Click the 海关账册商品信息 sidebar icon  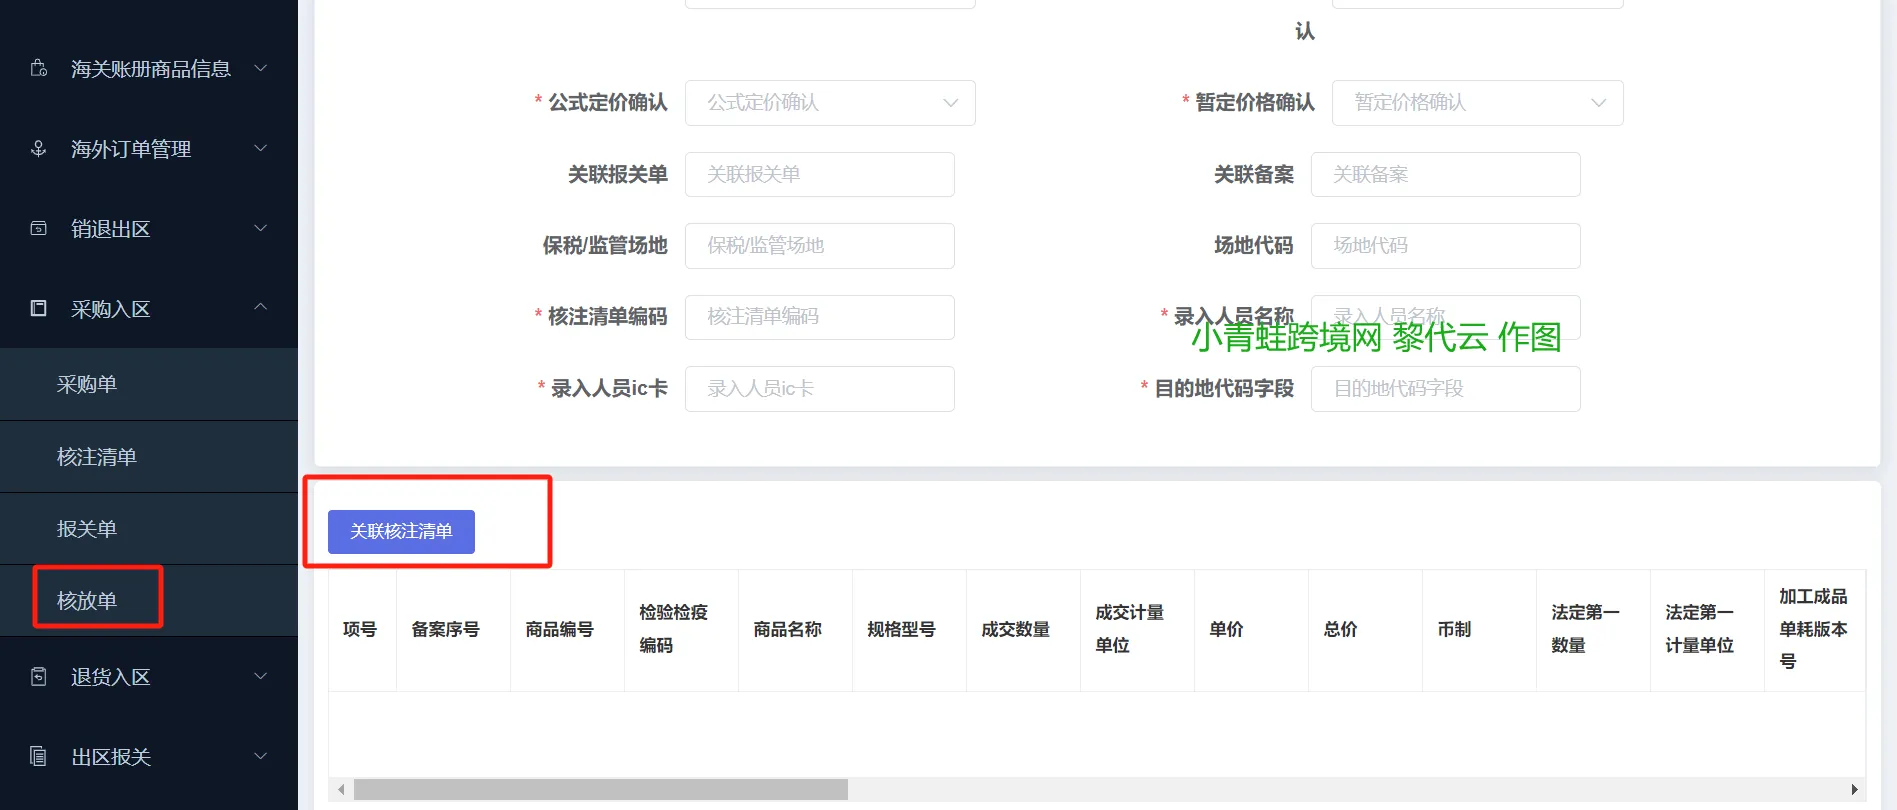39,68
